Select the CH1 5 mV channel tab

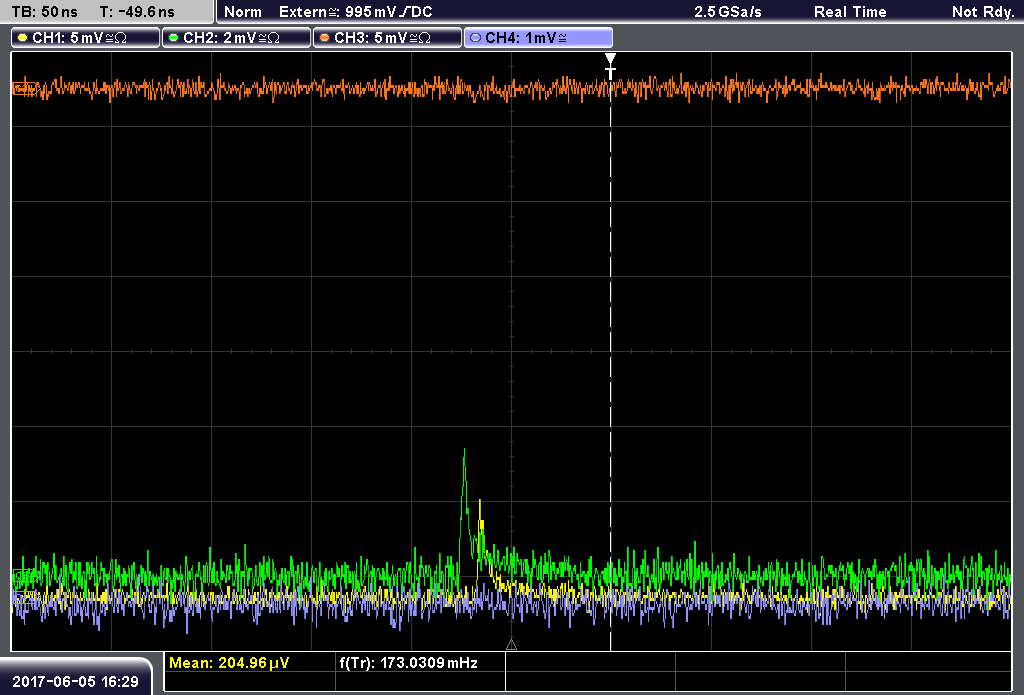[x=86, y=38]
